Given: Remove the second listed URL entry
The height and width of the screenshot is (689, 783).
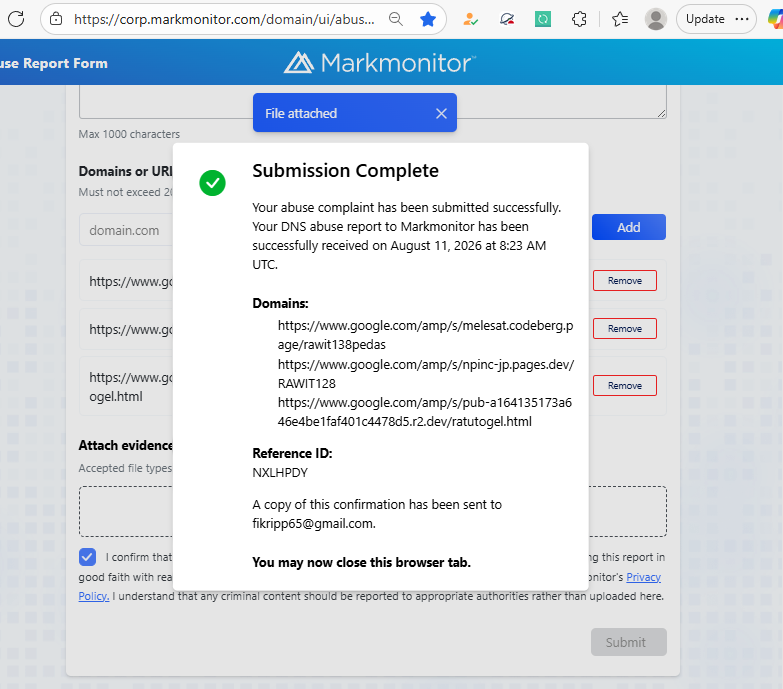Looking at the screenshot, I should 625,329.
